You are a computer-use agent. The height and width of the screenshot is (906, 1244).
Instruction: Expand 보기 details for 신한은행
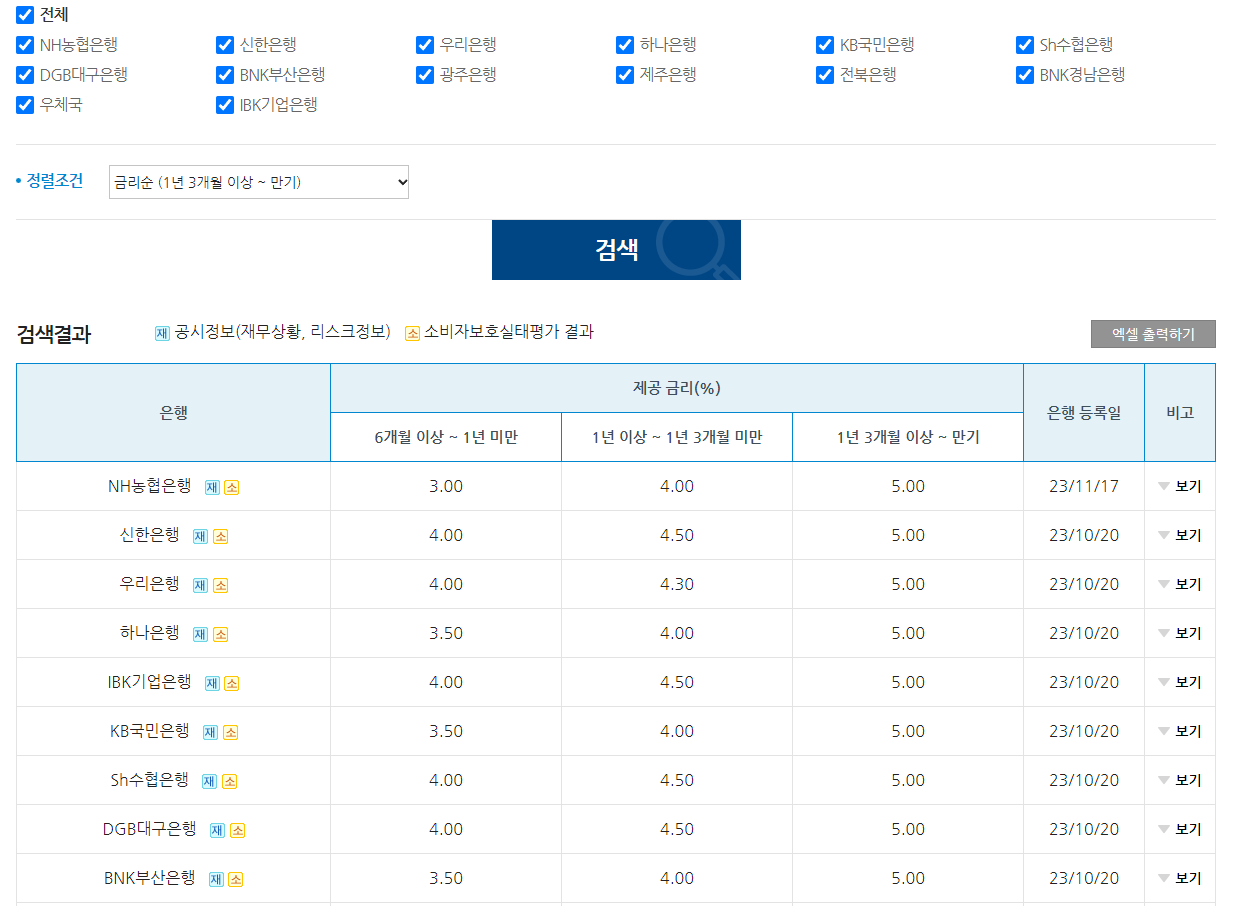pos(1180,536)
